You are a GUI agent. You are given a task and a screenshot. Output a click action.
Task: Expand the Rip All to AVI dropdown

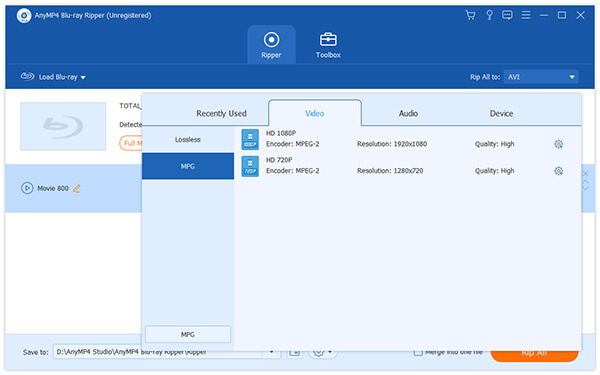[x=541, y=77]
